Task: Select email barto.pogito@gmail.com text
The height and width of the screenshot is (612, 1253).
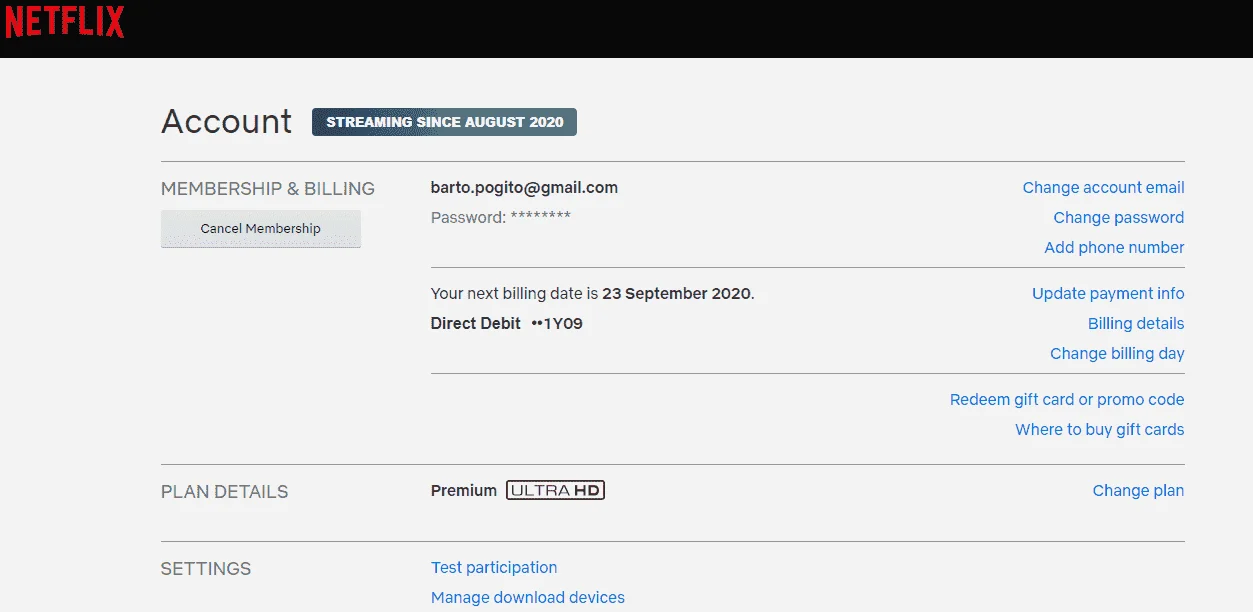Action: tap(524, 188)
